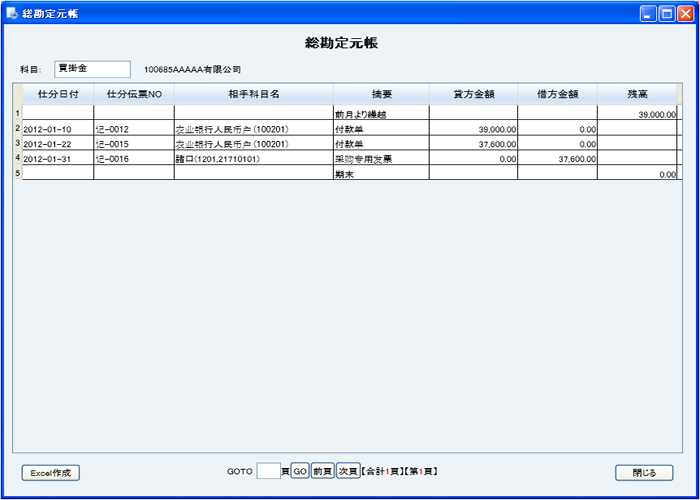Go to next page with 次頁

tap(347, 471)
